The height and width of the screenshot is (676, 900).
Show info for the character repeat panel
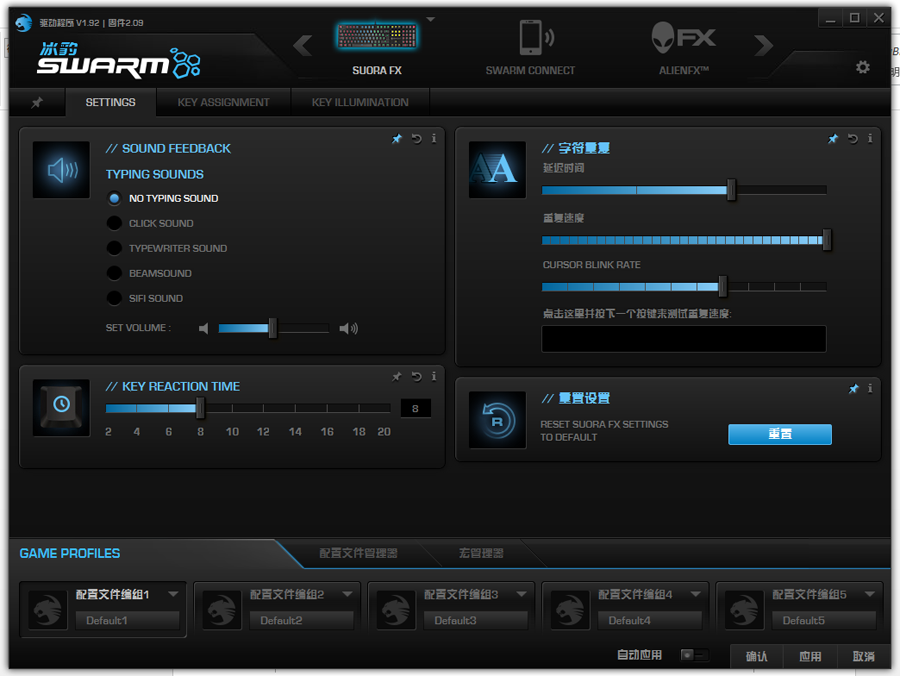point(870,139)
